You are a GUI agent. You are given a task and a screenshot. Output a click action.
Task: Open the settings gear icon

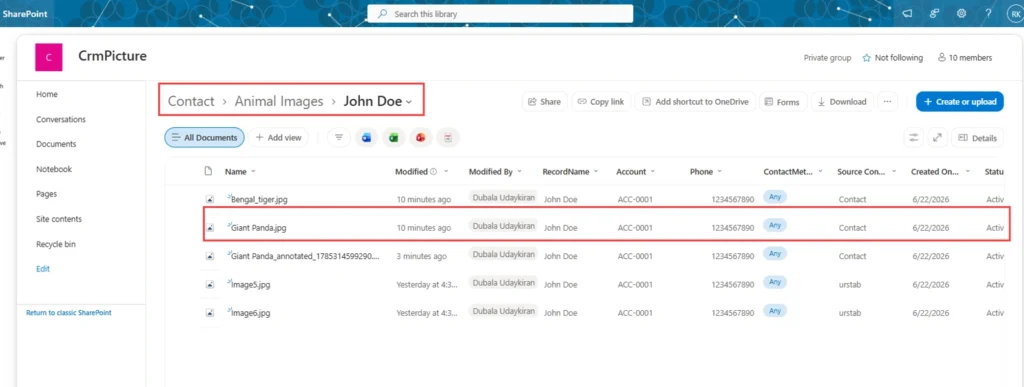961,13
